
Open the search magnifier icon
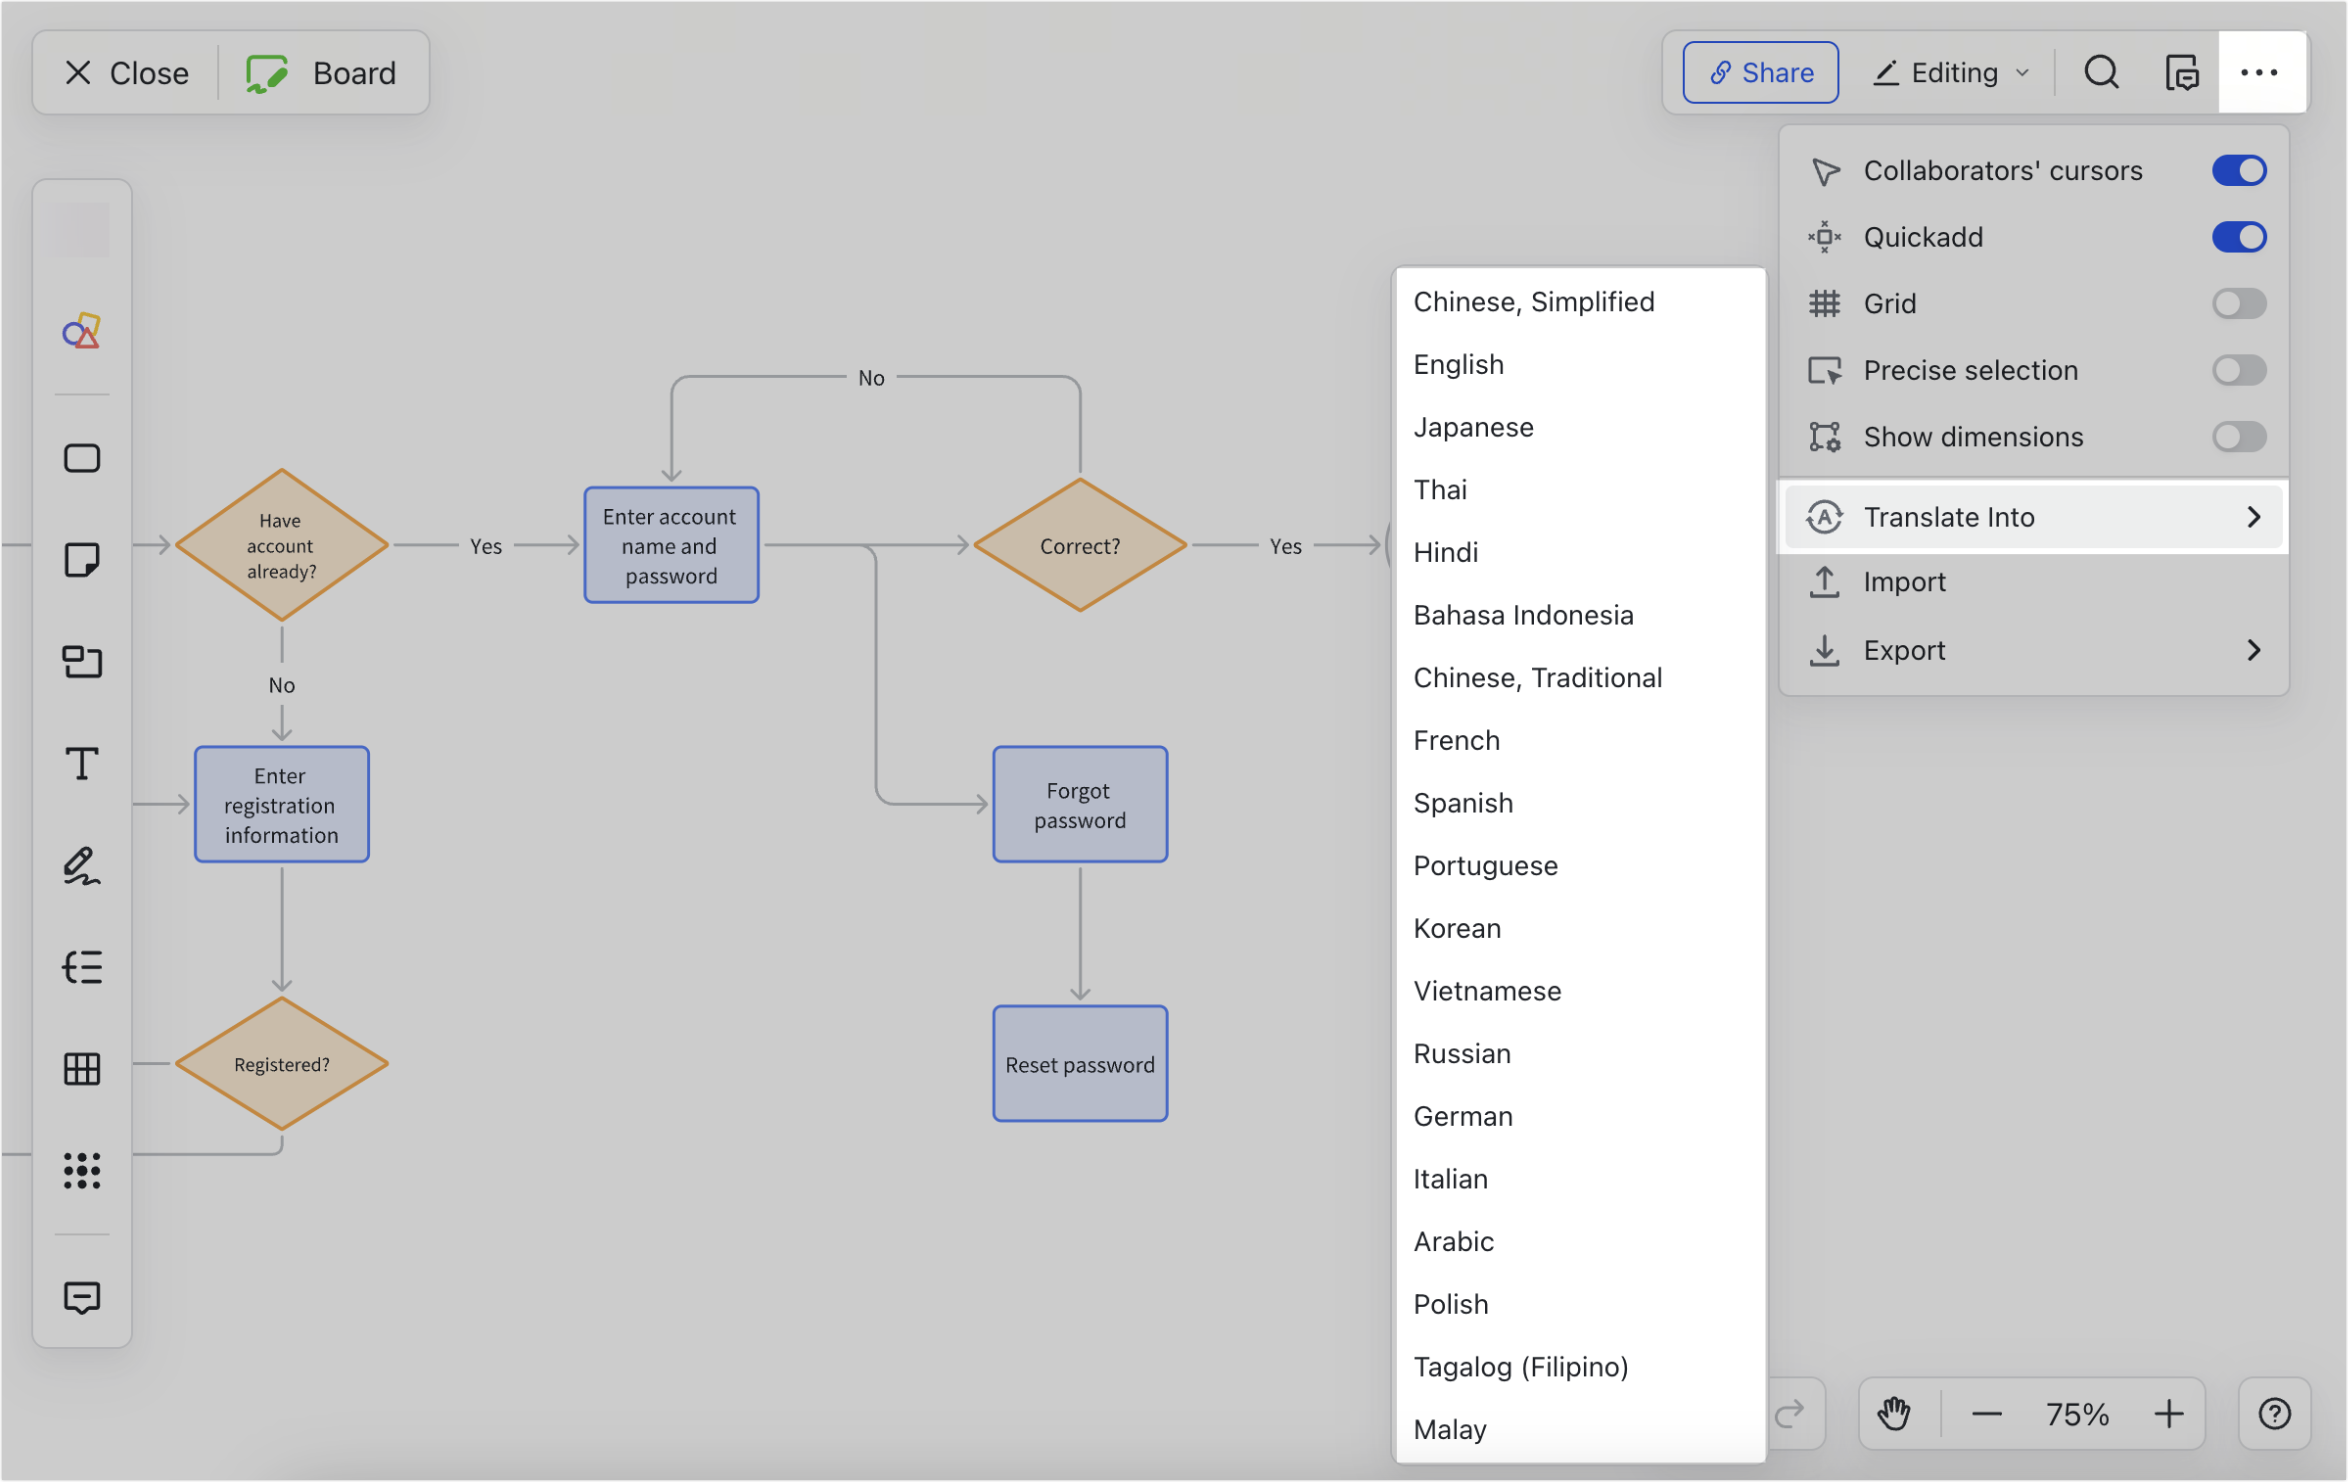tap(2101, 72)
